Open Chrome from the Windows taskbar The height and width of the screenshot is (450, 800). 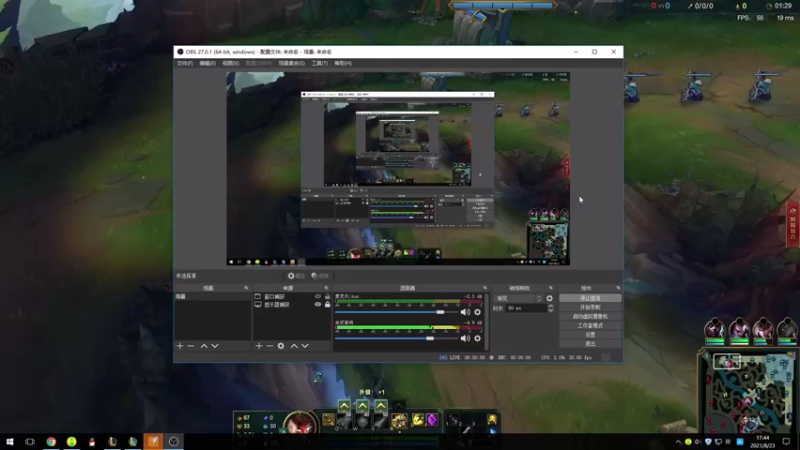[51, 442]
